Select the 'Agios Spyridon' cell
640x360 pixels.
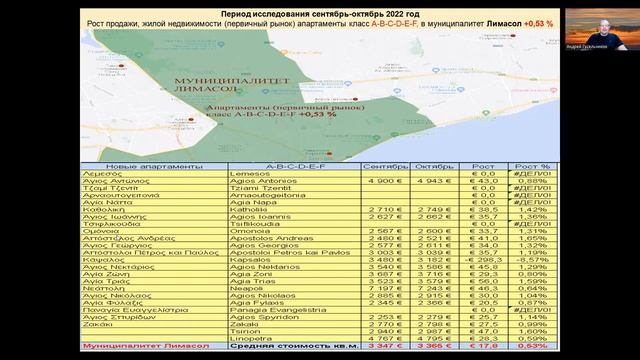point(295,317)
